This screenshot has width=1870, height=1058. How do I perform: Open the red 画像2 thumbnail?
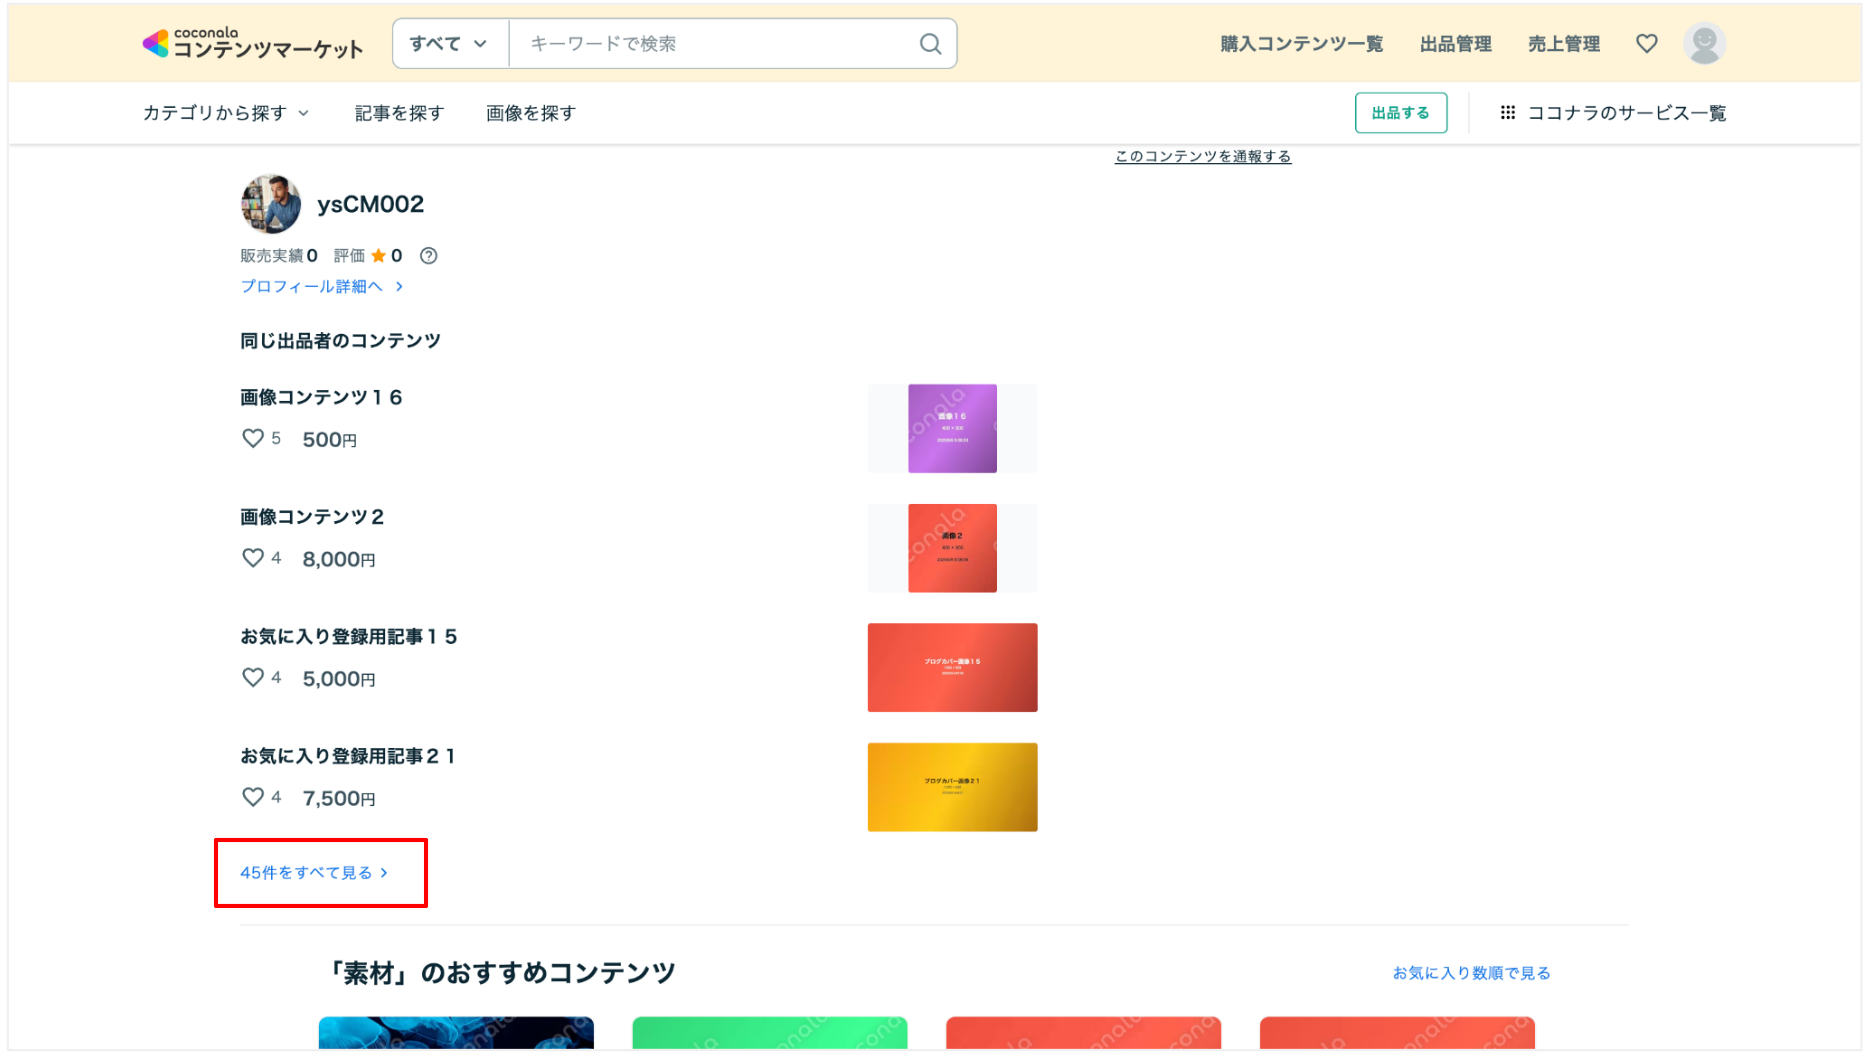click(x=952, y=548)
